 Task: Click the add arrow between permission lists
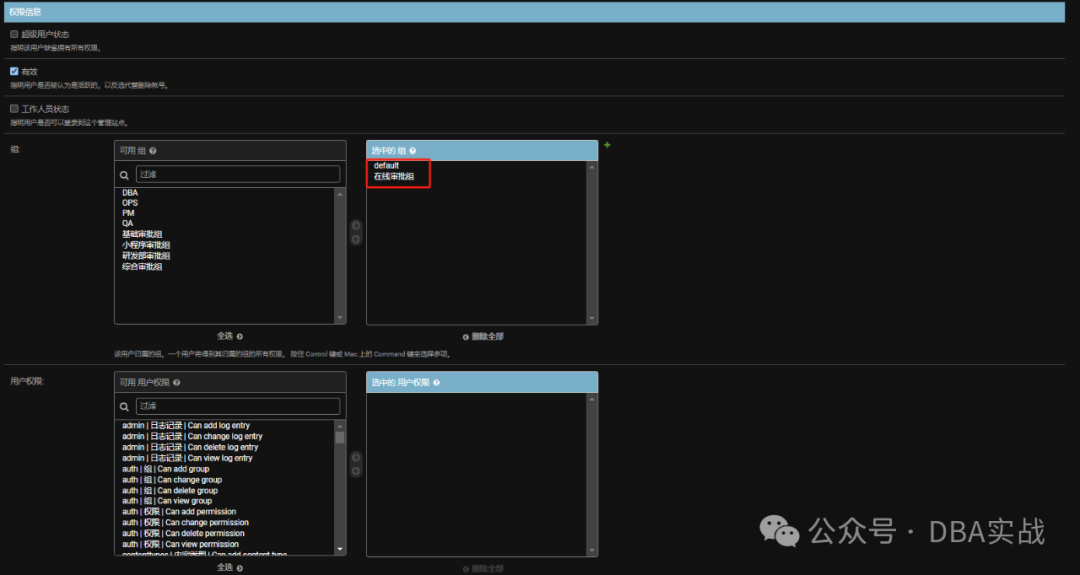[x=356, y=457]
